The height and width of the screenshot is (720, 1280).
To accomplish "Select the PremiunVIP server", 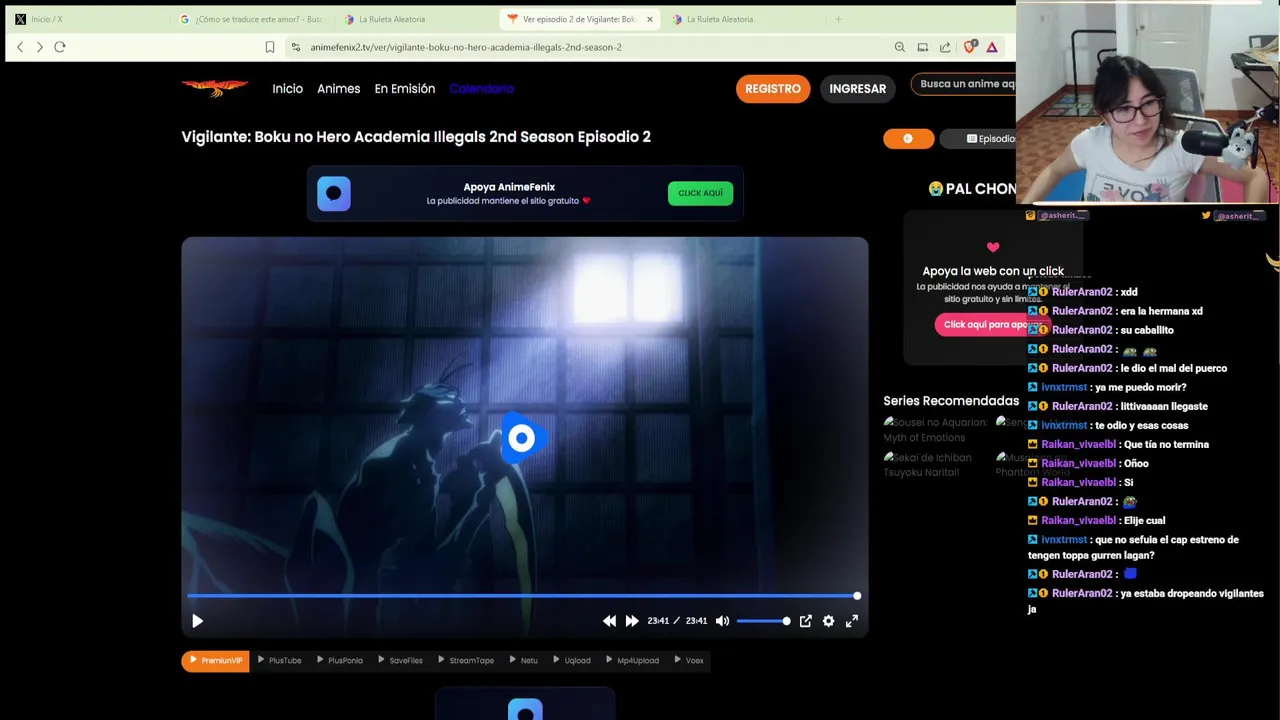I will [x=215, y=660].
